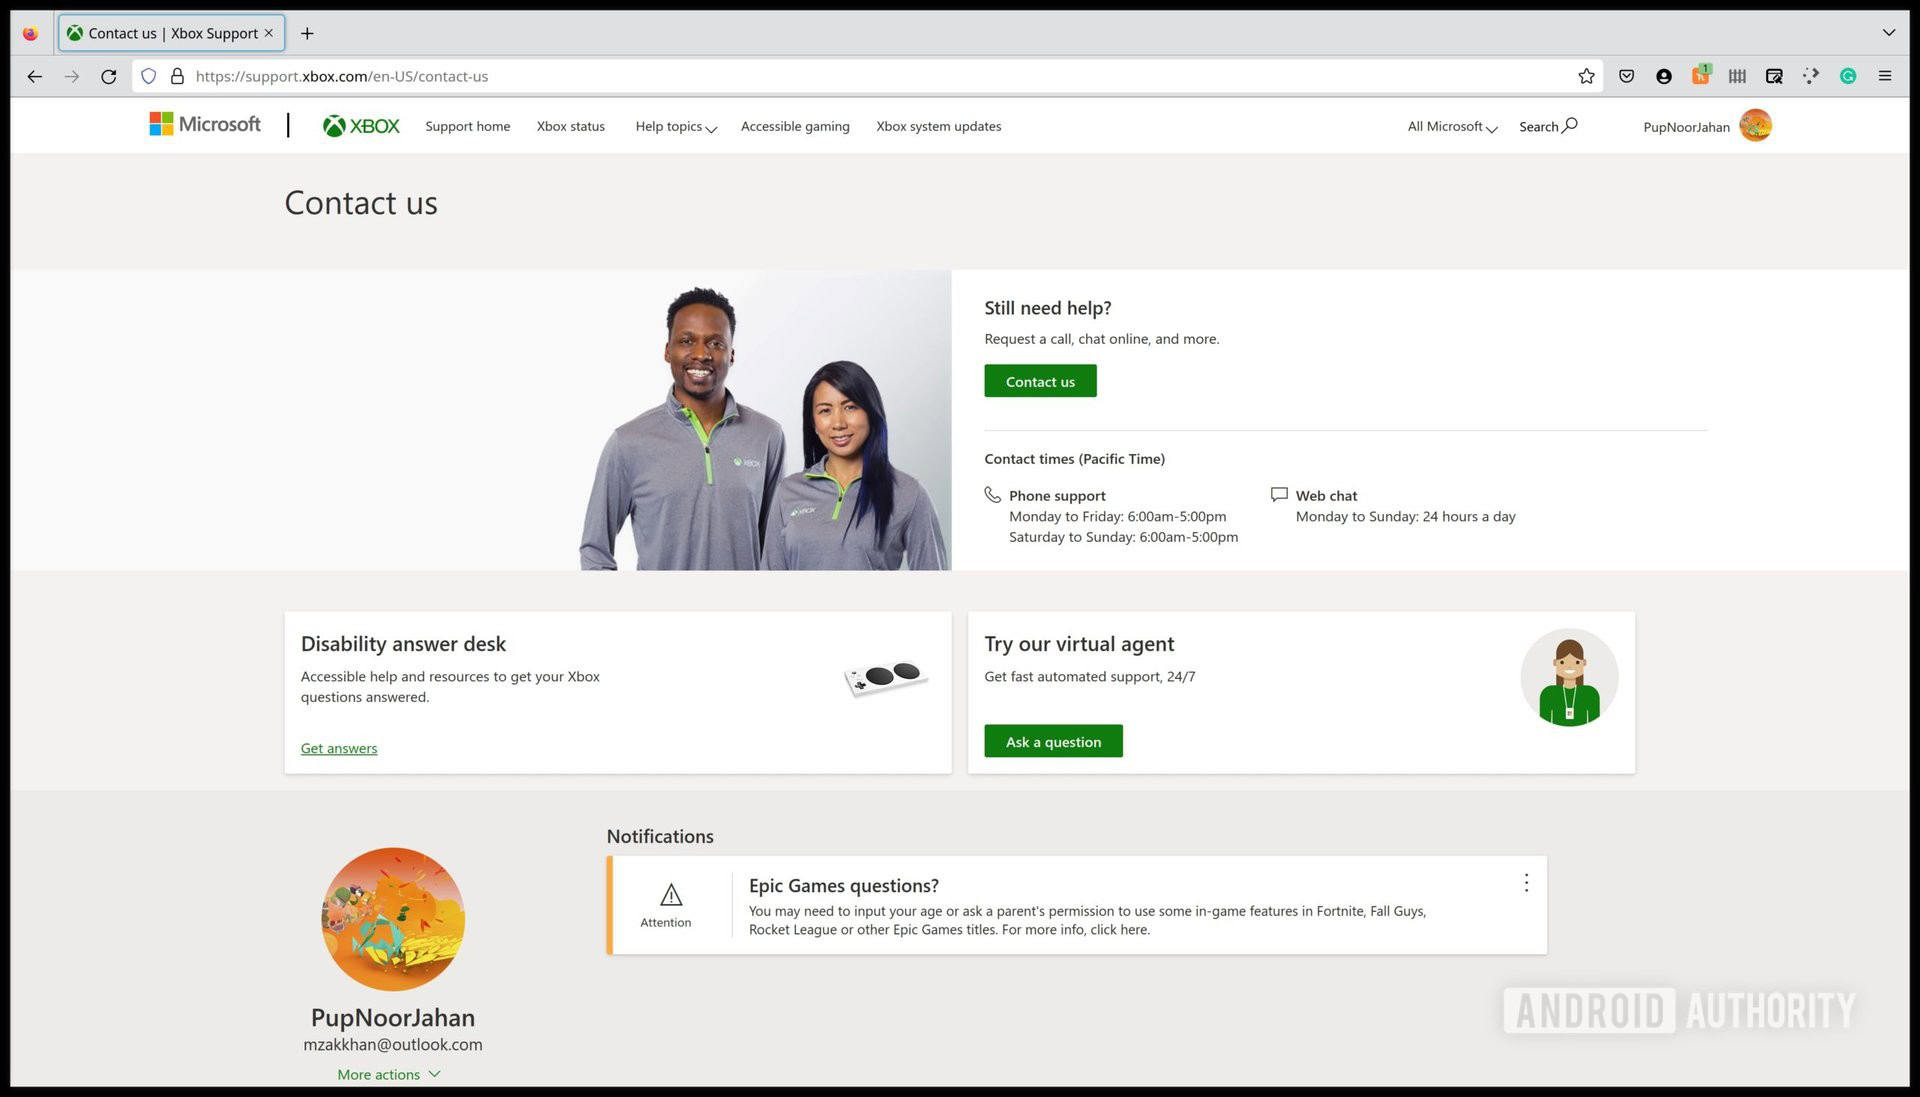
Task: Click the Xbox system updates tab
Action: click(x=939, y=125)
